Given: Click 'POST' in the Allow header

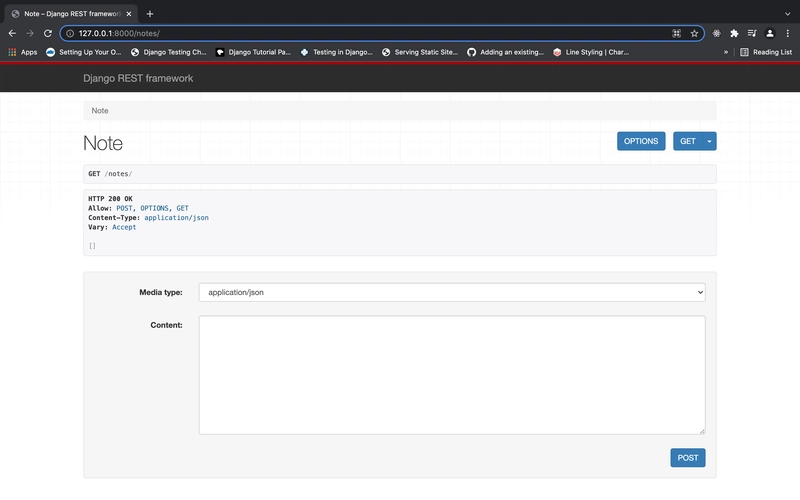Looking at the screenshot, I should (124, 208).
